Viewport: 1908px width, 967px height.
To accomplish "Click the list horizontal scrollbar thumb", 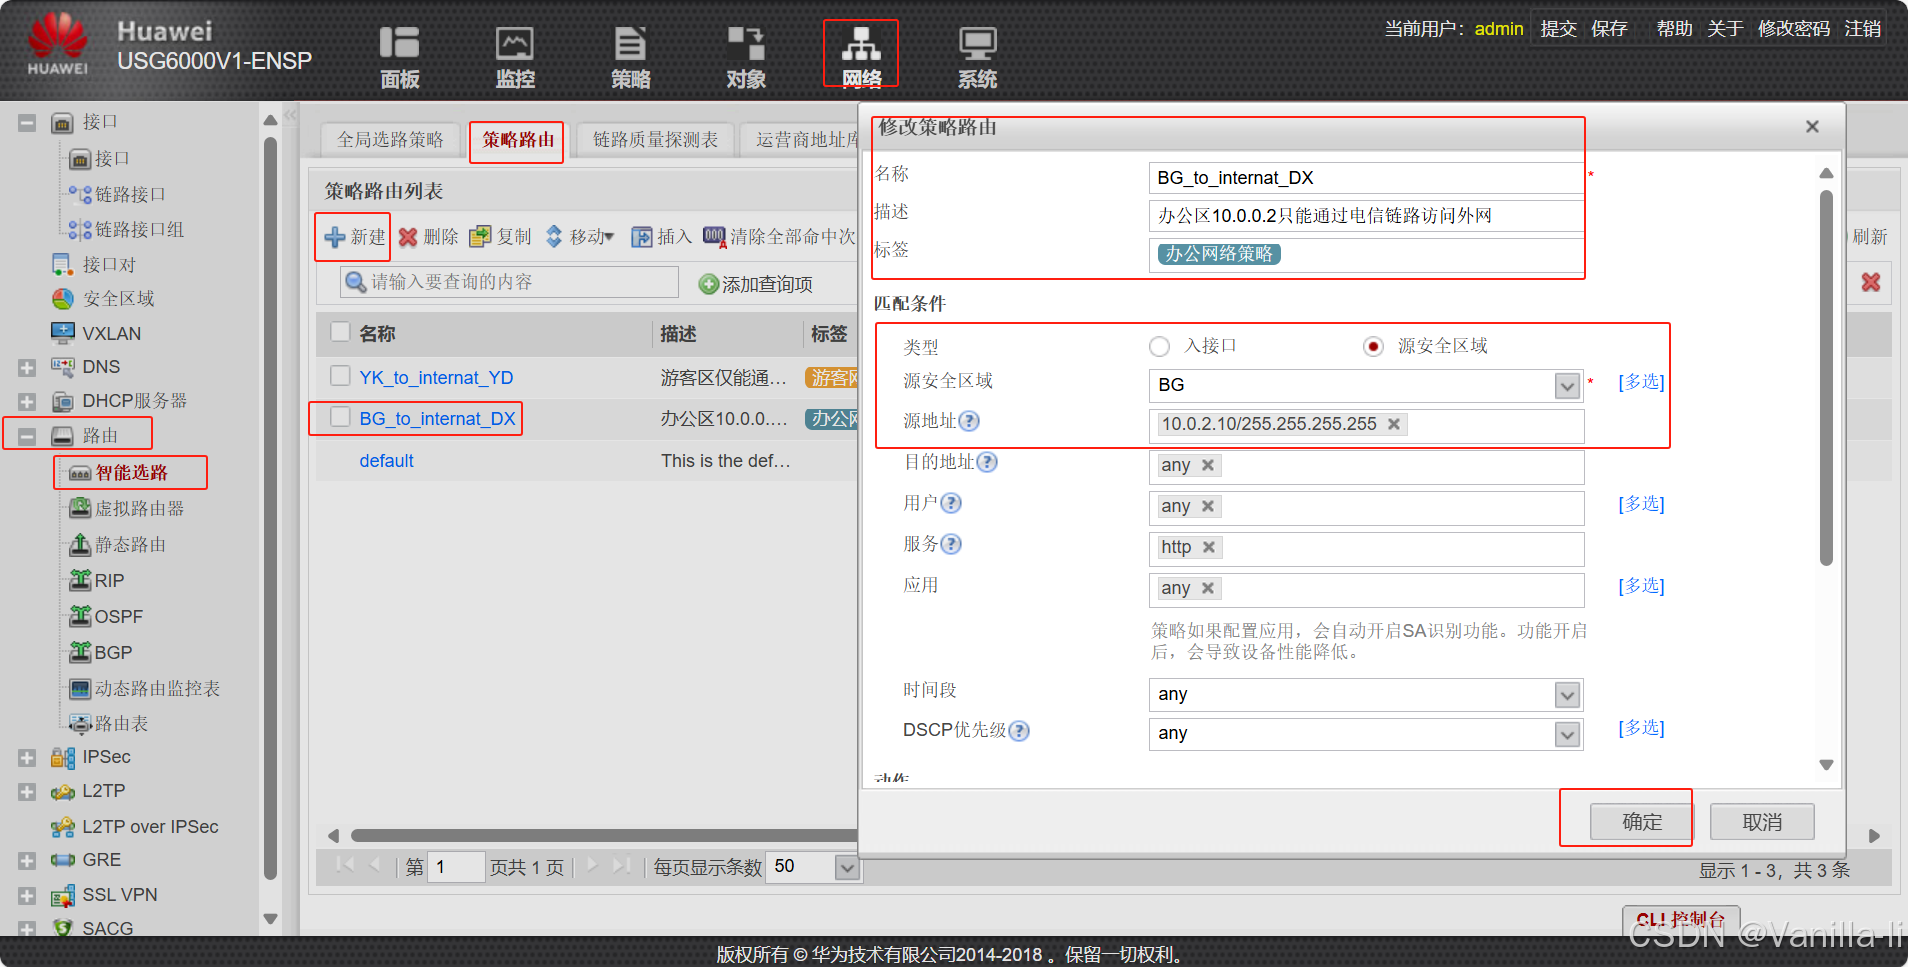I will pyautogui.click(x=604, y=836).
